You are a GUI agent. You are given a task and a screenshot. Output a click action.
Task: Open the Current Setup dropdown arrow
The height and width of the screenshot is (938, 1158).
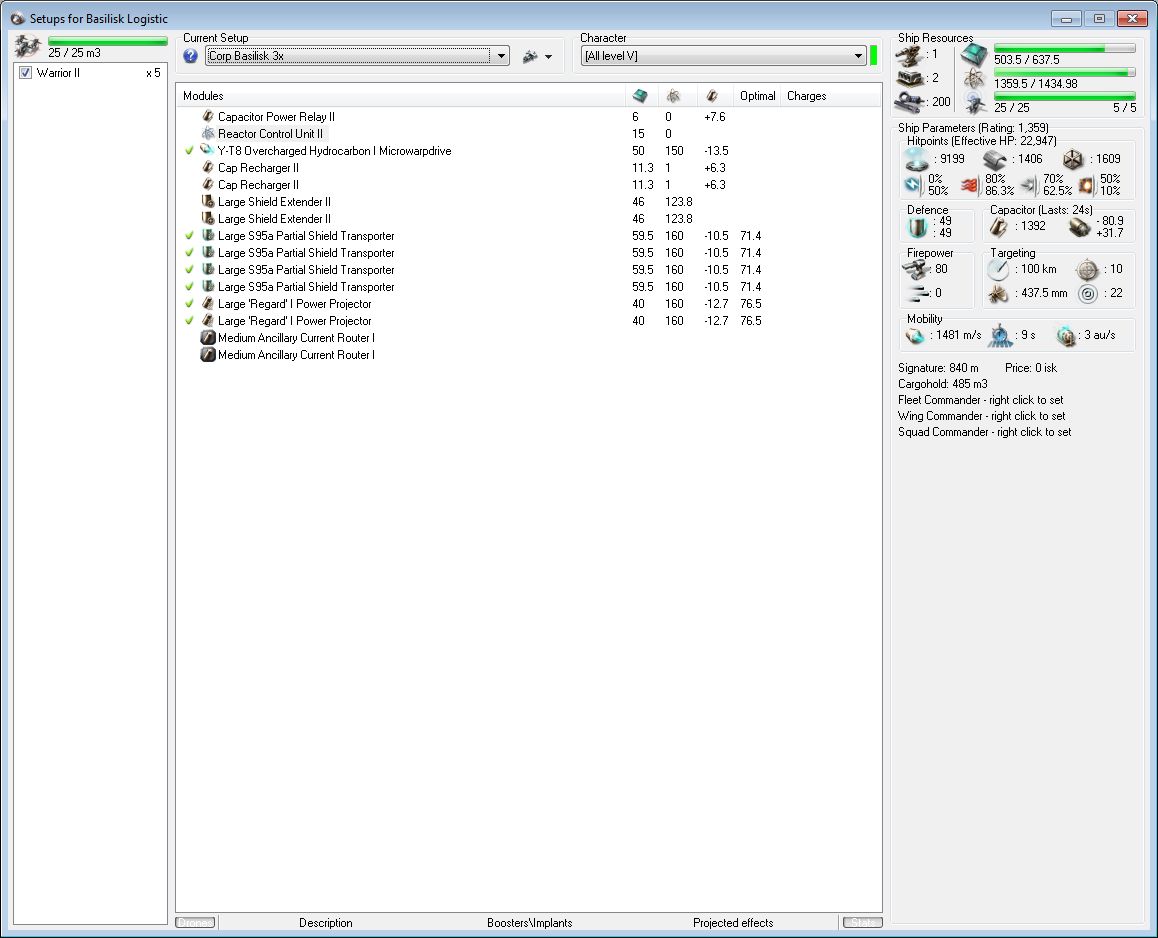(501, 56)
